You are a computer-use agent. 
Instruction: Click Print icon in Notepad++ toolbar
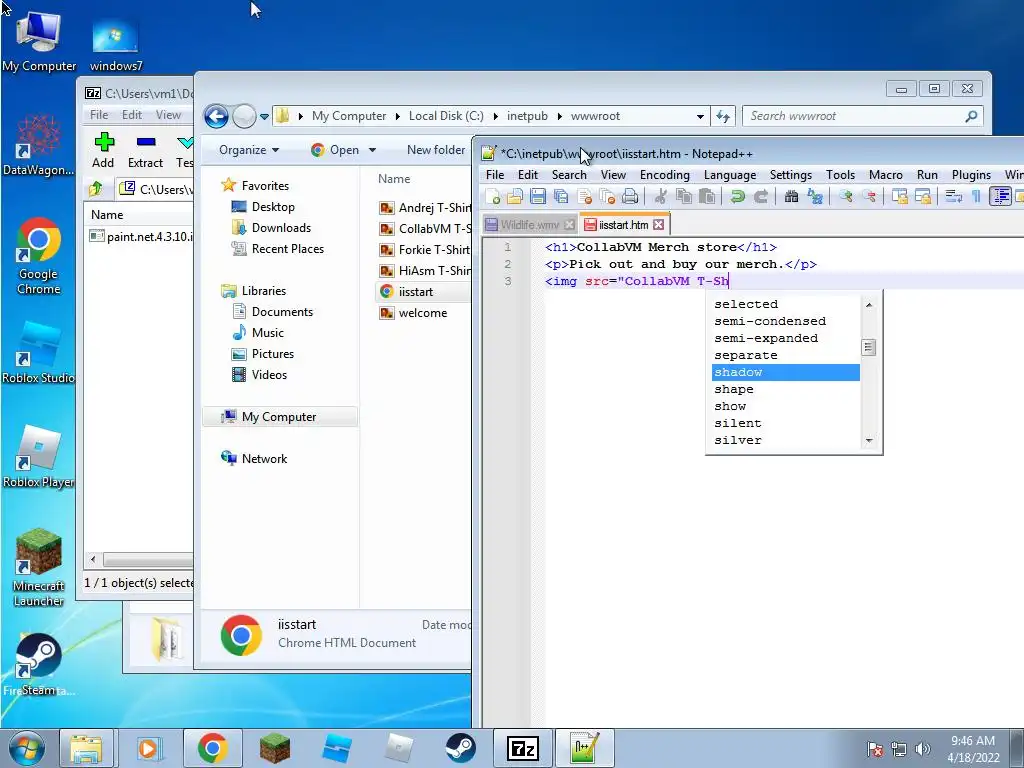[630, 196]
